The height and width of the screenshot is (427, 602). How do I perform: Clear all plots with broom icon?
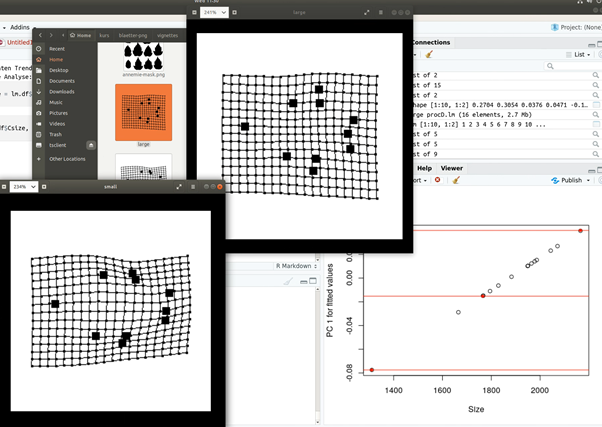click(x=455, y=181)
